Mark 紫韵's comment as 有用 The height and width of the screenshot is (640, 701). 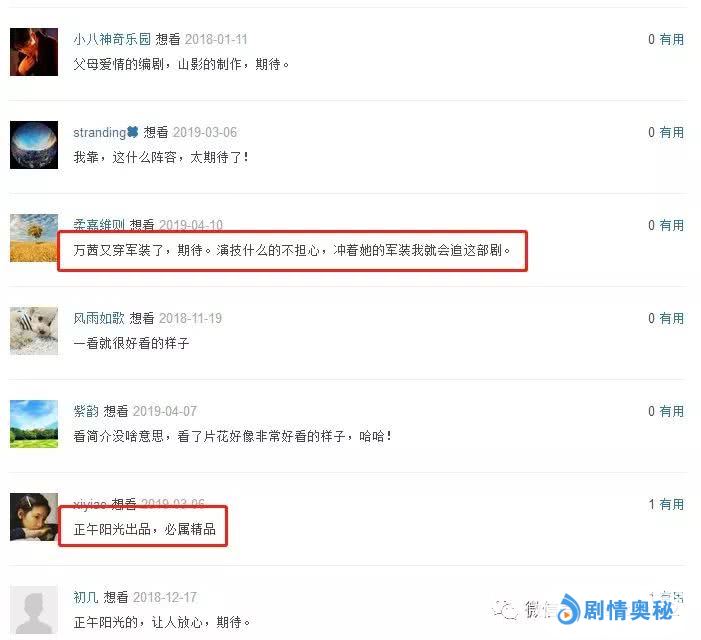pyautogui.click(x=671, y=411)
